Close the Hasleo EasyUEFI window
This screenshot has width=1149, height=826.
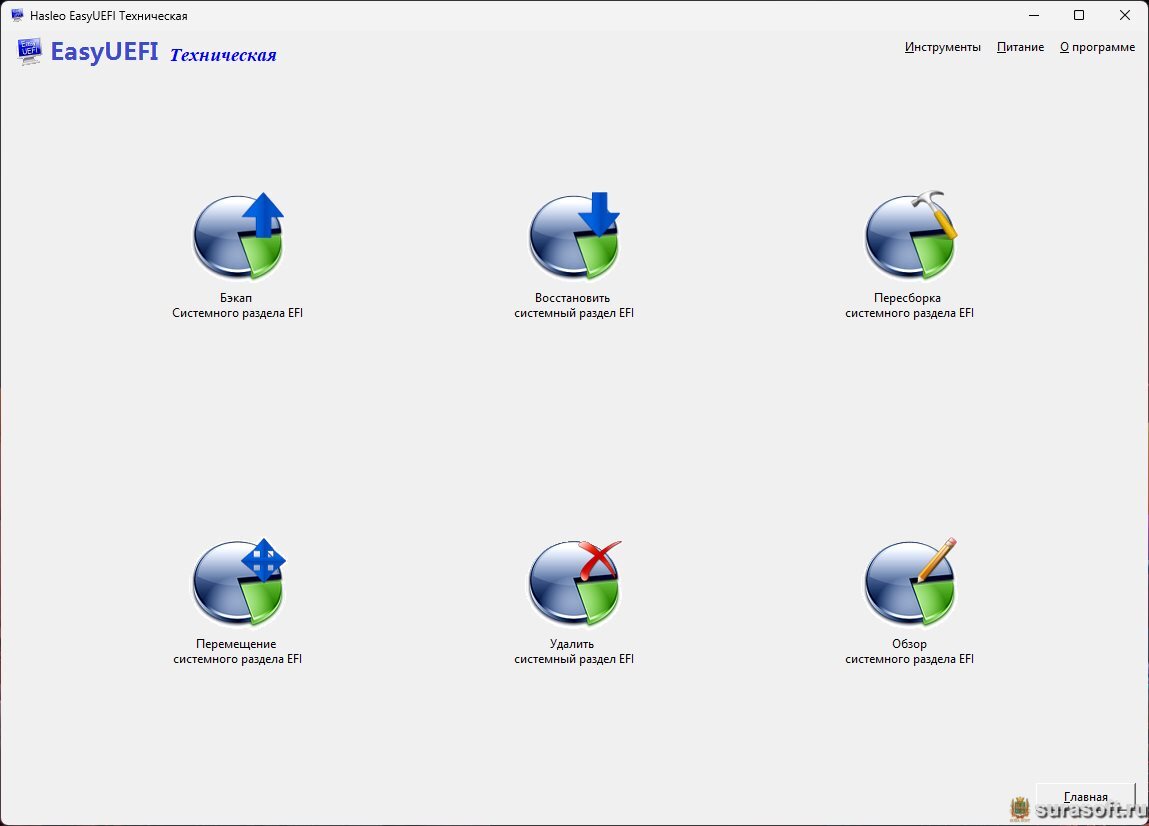click(1125, 15)
